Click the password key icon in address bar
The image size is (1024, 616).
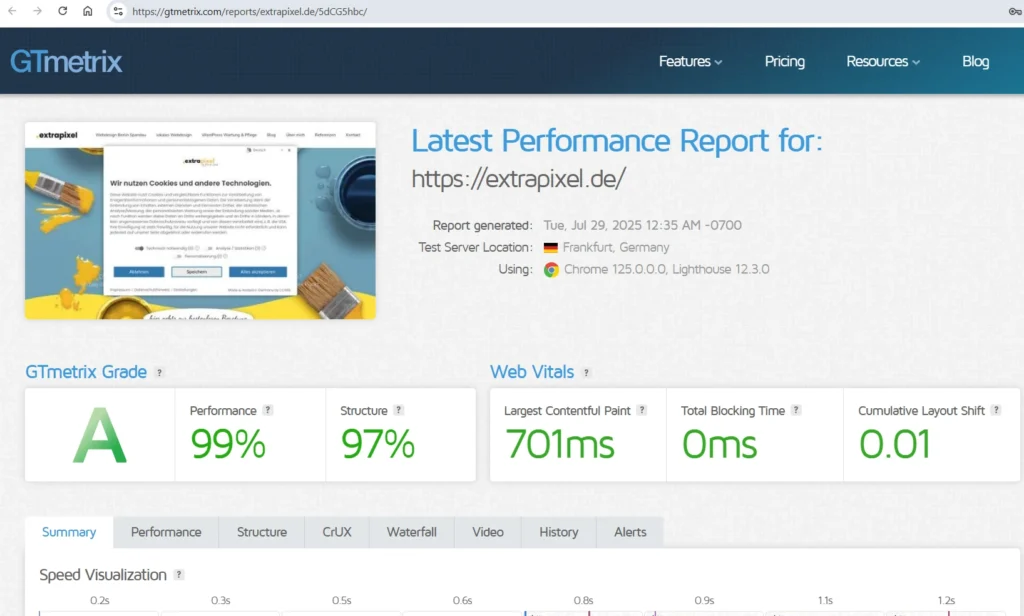pos(1015,11)
